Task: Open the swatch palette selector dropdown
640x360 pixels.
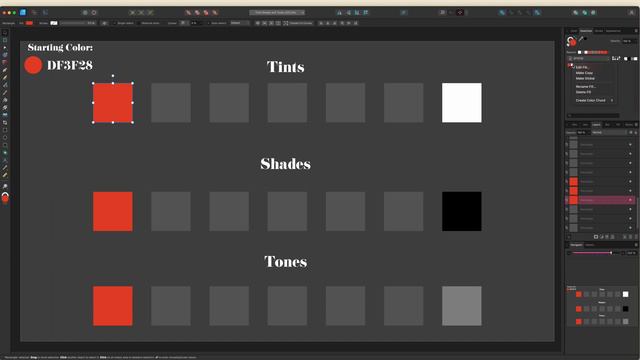Action: tap(588, 59)
